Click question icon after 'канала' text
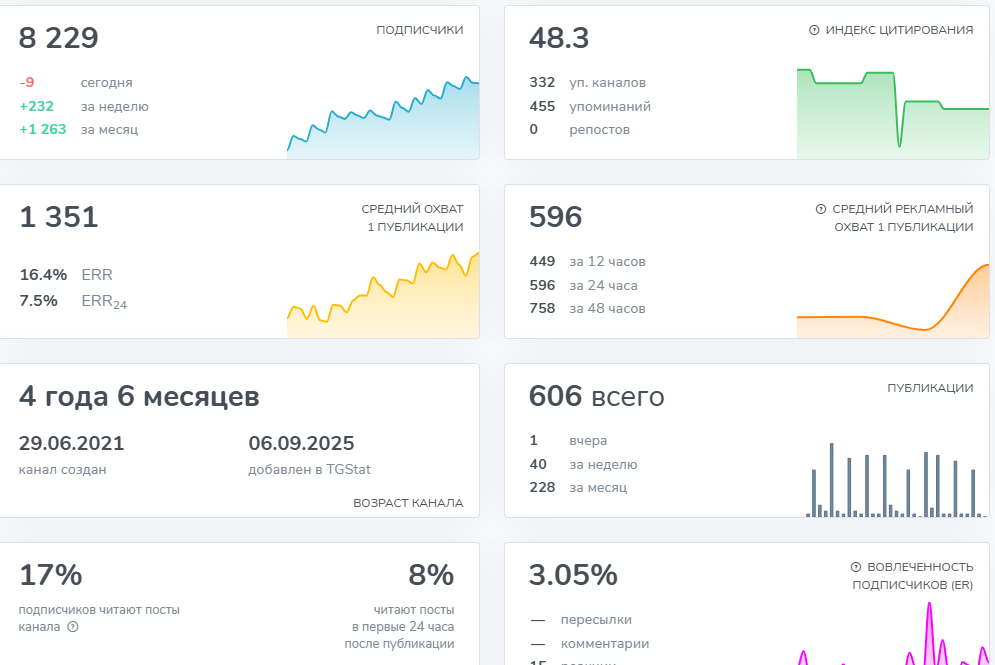The width and height of the screenshot is (995, 665). pyautogui.click(x=72, y=627)
